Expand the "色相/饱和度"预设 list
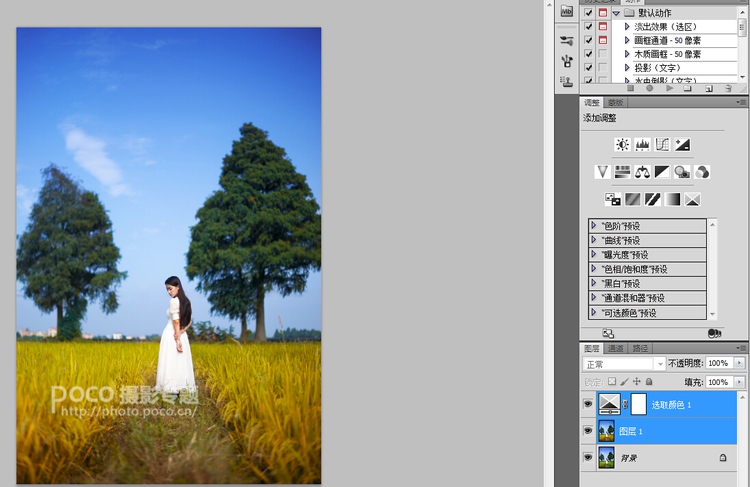Viewport: 750px width, 487px height. [594, 269]
